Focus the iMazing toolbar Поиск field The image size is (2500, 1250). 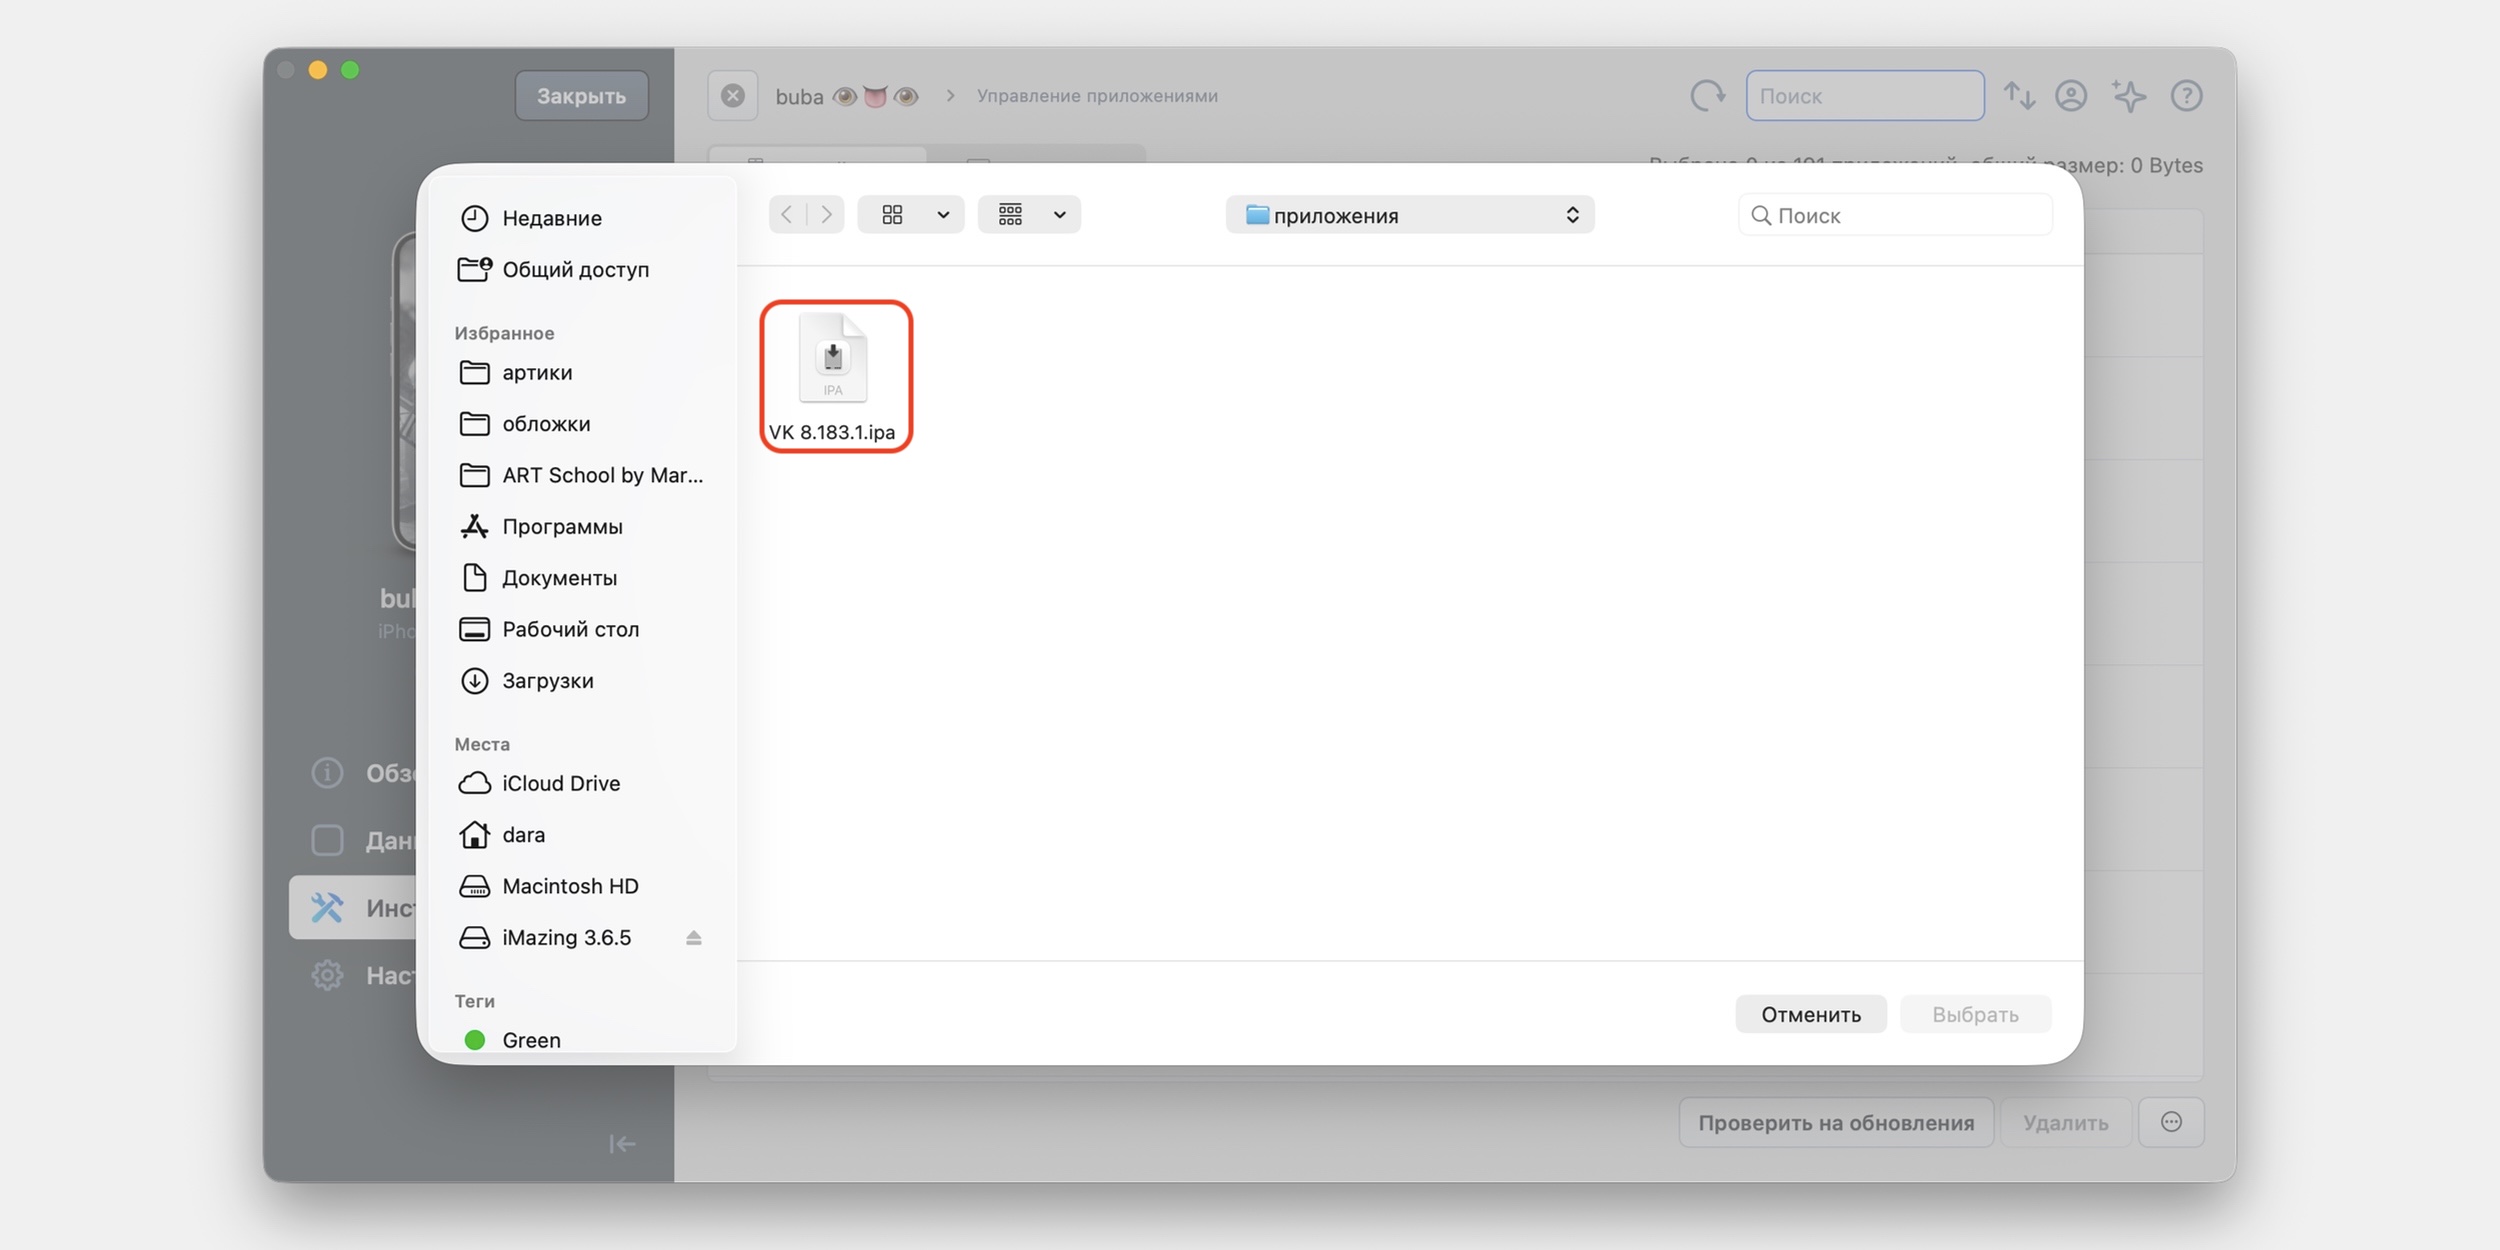pos(1865,96)
